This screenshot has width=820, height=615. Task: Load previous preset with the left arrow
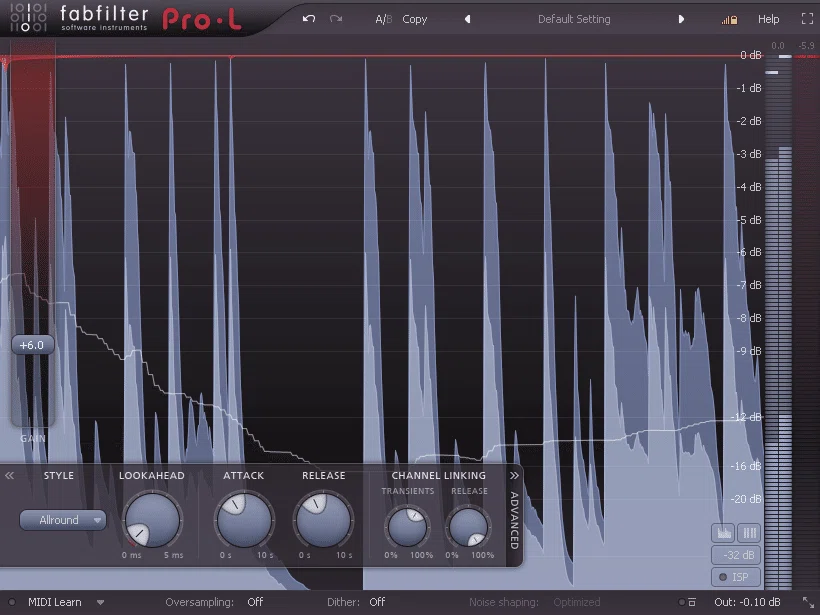(x=468, y=19)
